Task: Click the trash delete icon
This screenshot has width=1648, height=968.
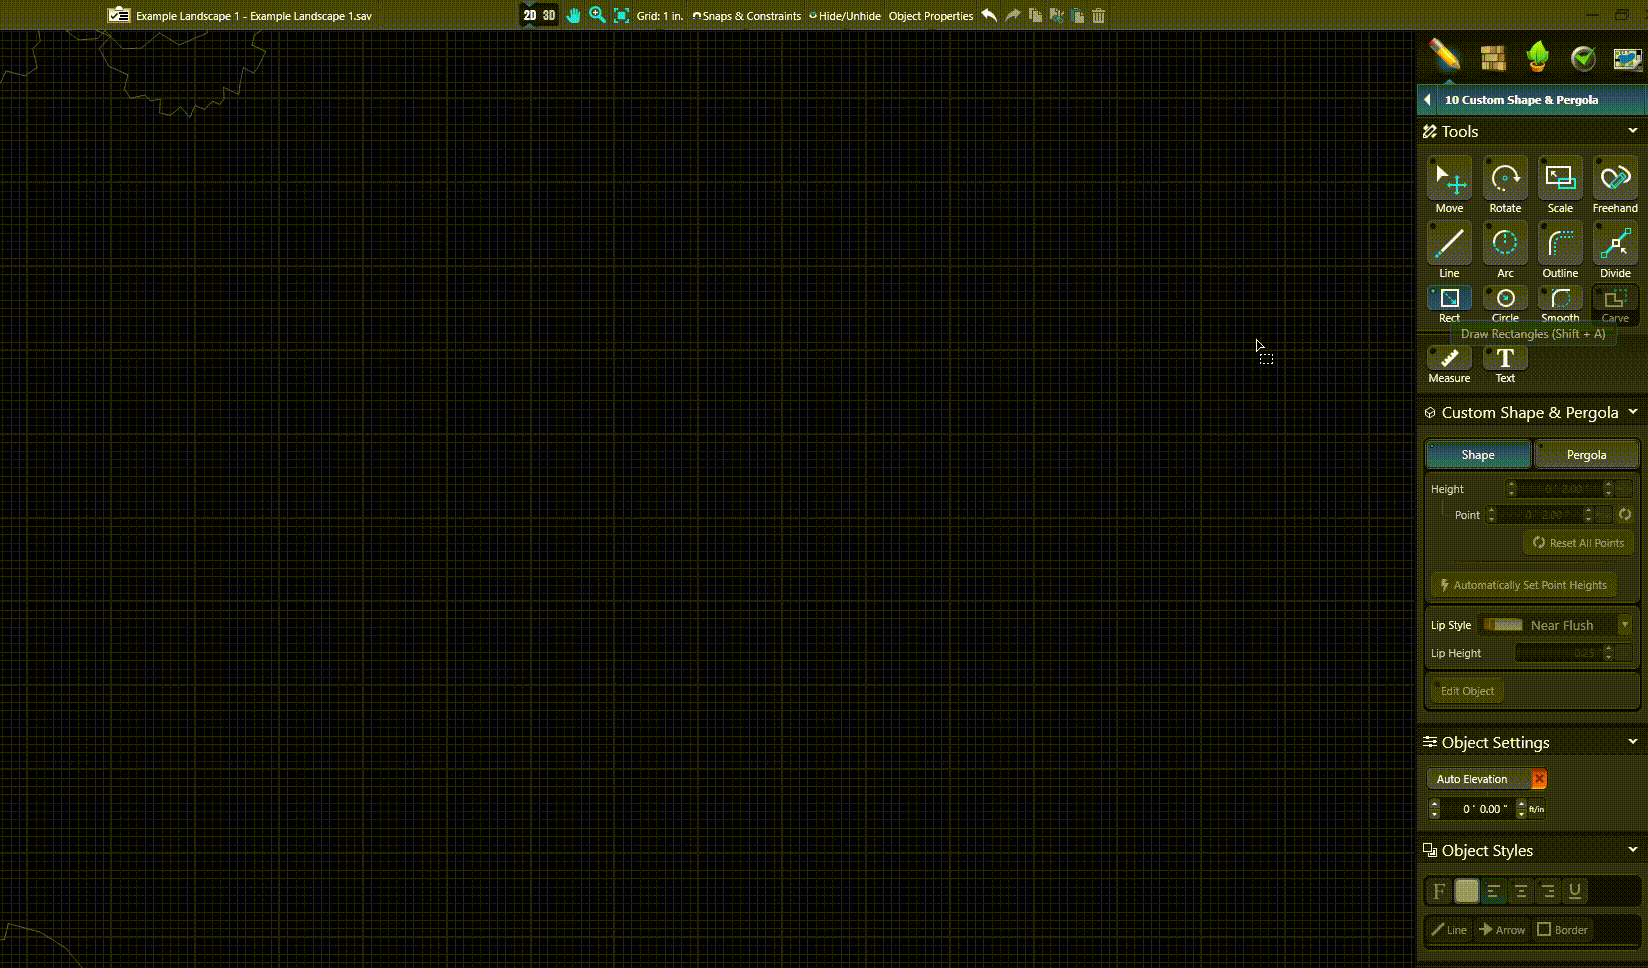Action: click(x=1098, y=15)
